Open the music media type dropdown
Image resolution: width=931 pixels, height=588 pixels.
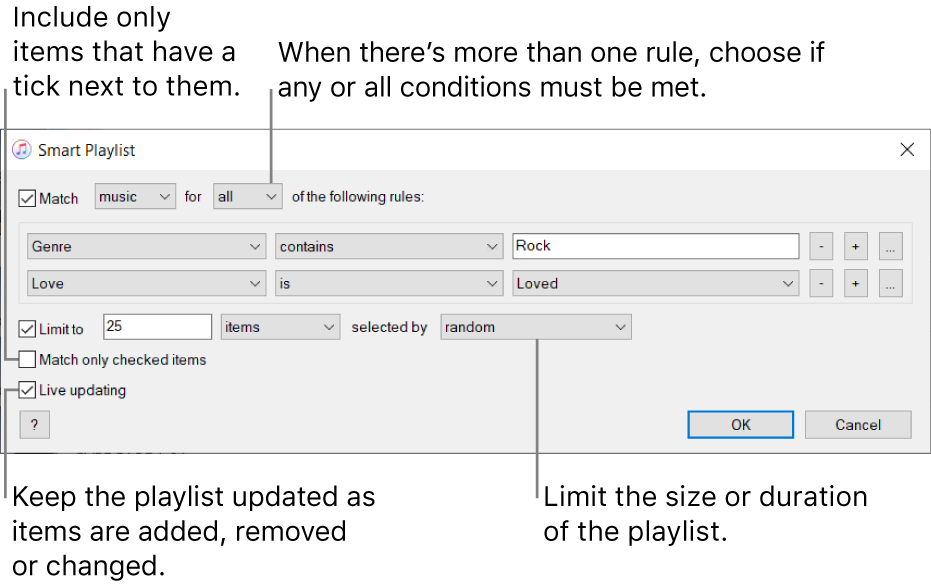pos(134,196)
